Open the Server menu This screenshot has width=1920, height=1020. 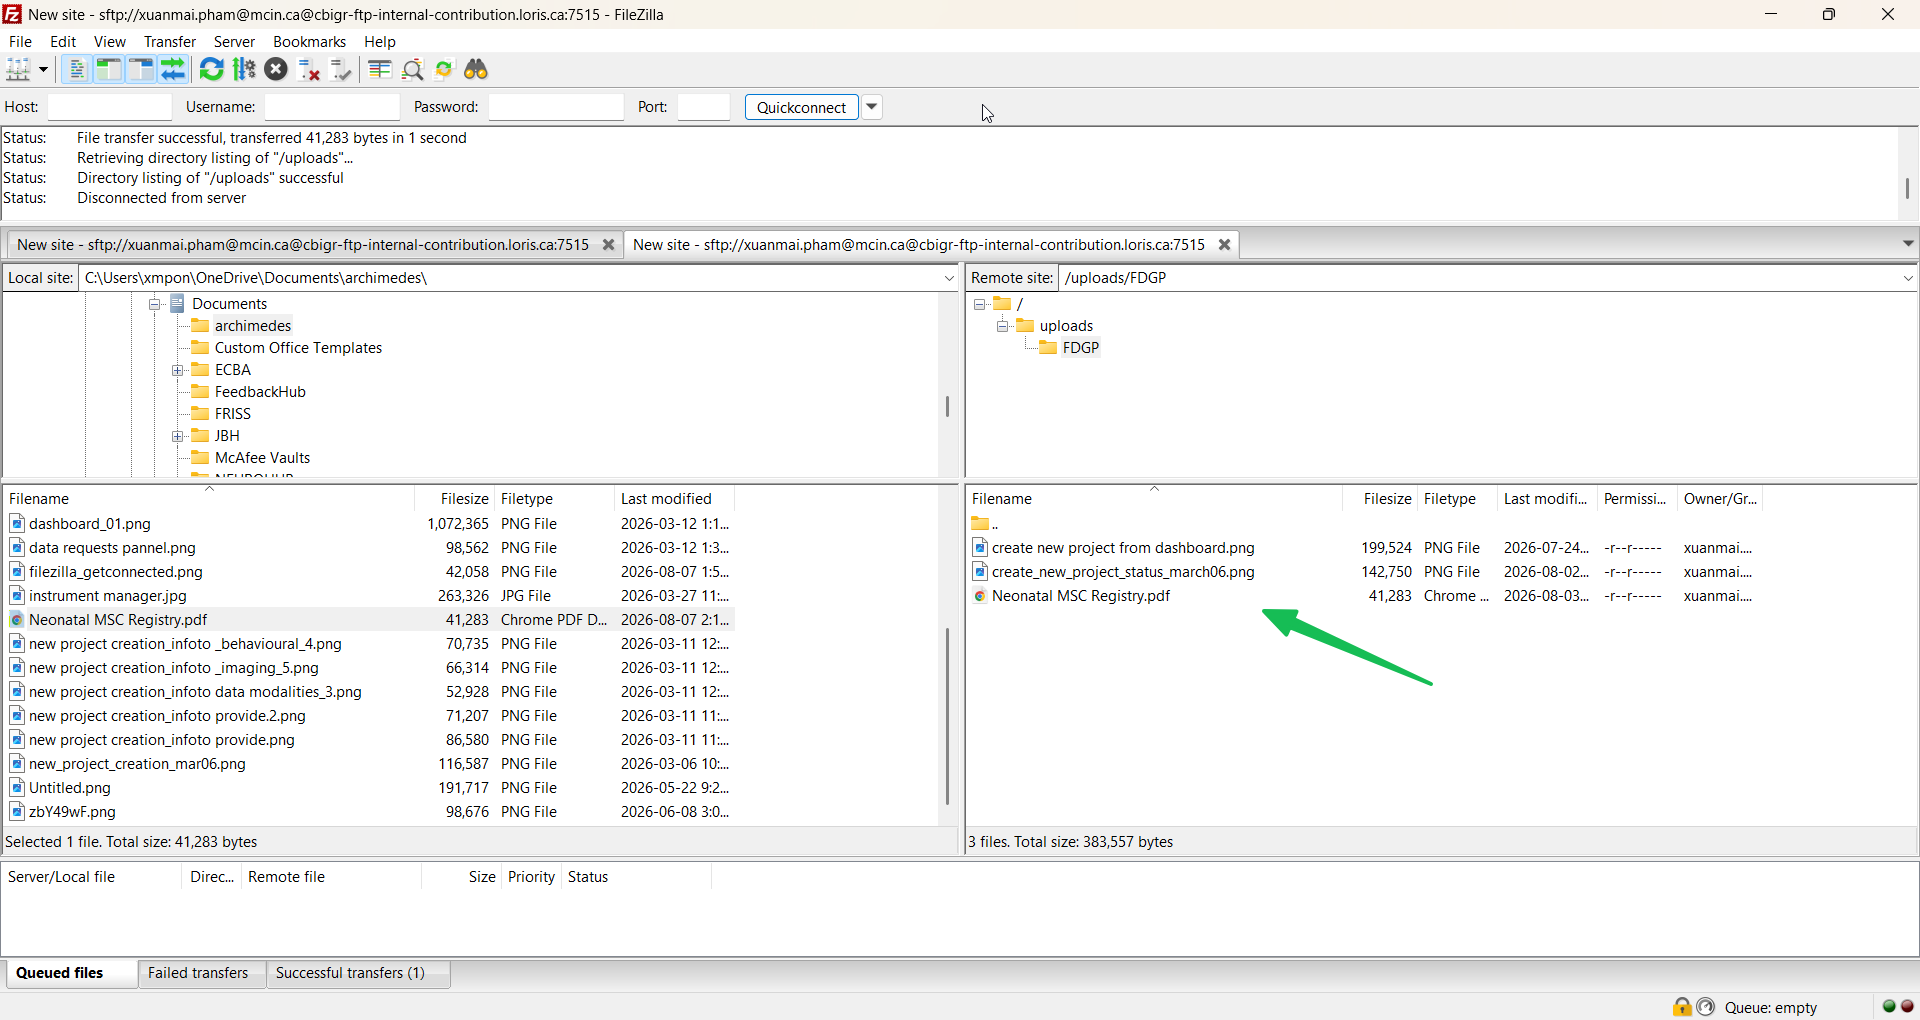click(x=234, y=42)
